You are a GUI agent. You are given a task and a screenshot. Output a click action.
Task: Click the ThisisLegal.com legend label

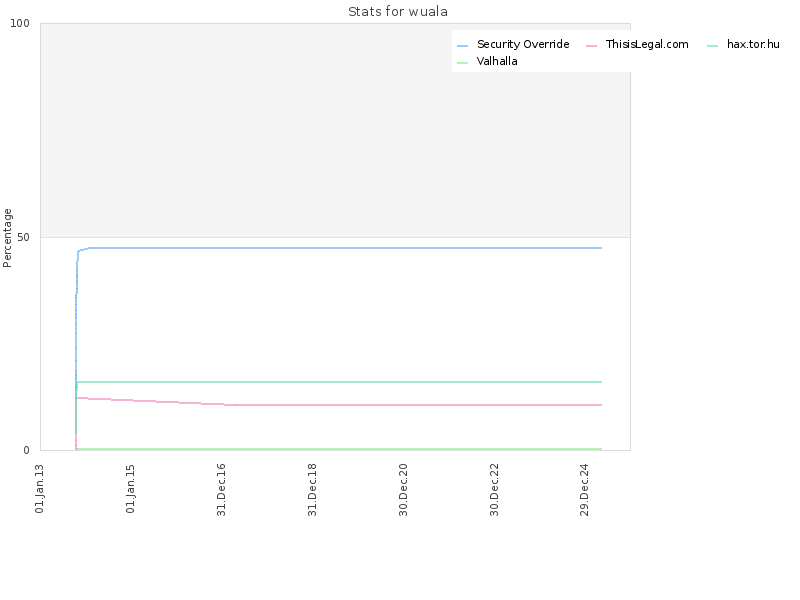pyautogui.click(x=647, y=44)
